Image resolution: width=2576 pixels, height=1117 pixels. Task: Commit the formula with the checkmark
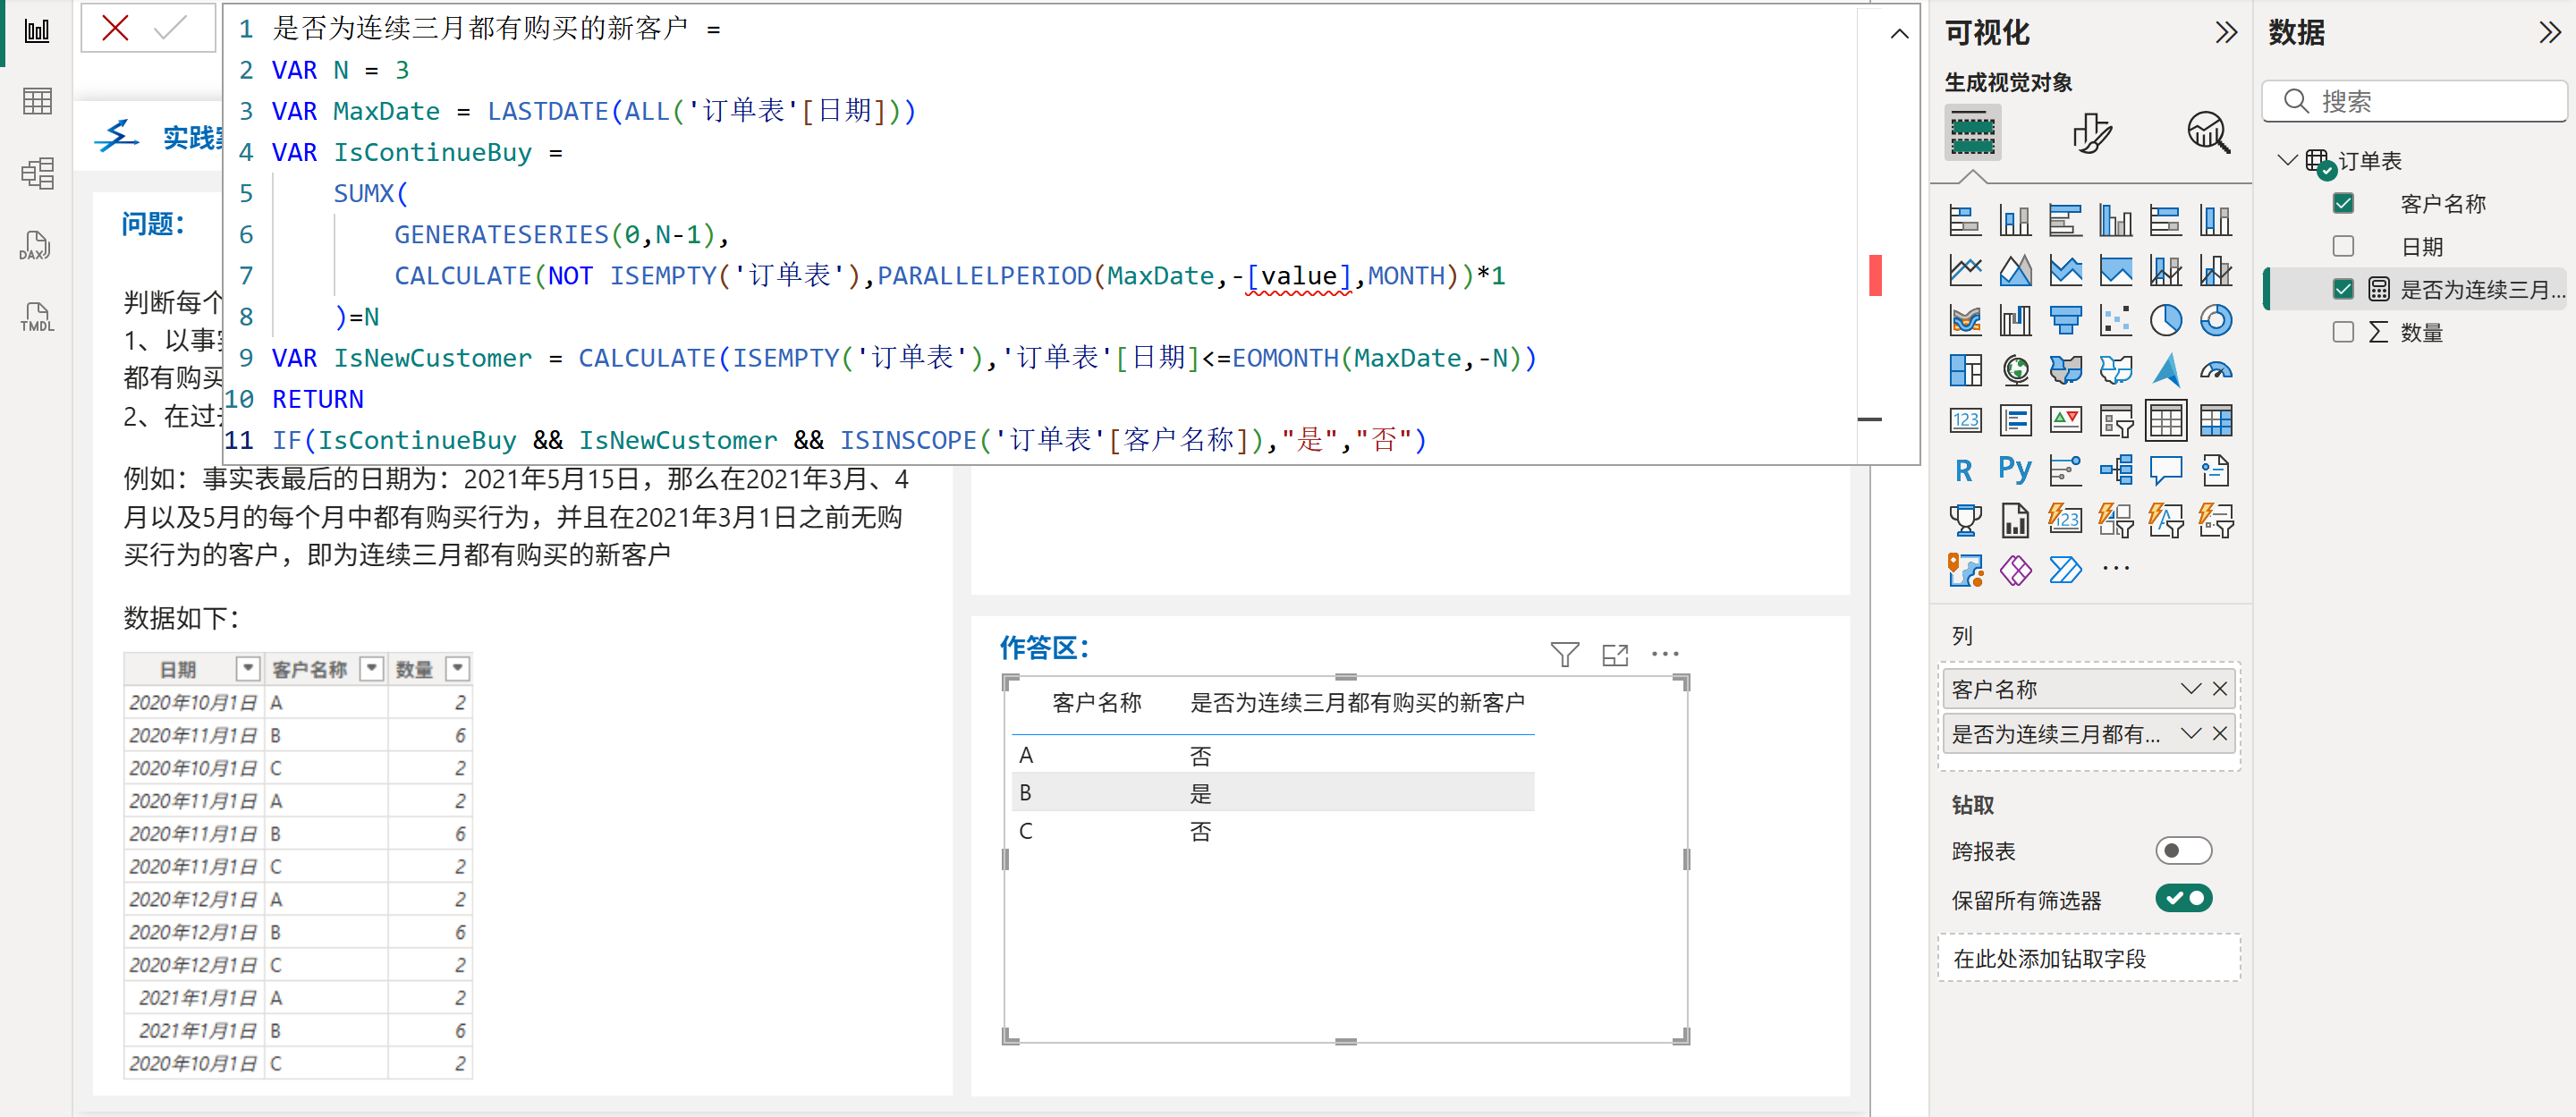click(x=171, y=28)
